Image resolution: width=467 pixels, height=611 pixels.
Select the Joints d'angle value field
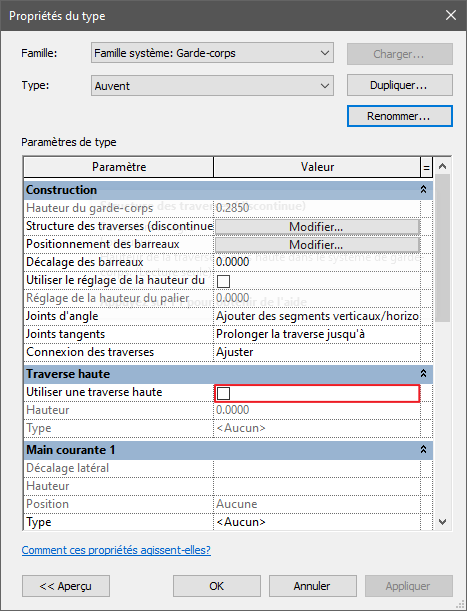pyautogui.click(x=317, y=316)
